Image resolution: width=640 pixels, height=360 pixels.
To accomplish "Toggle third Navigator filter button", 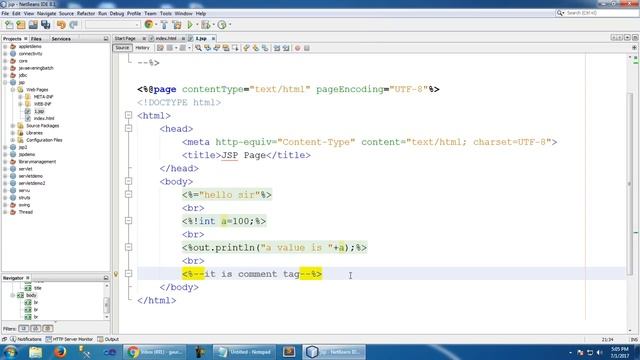I will [x=48, y=329].
